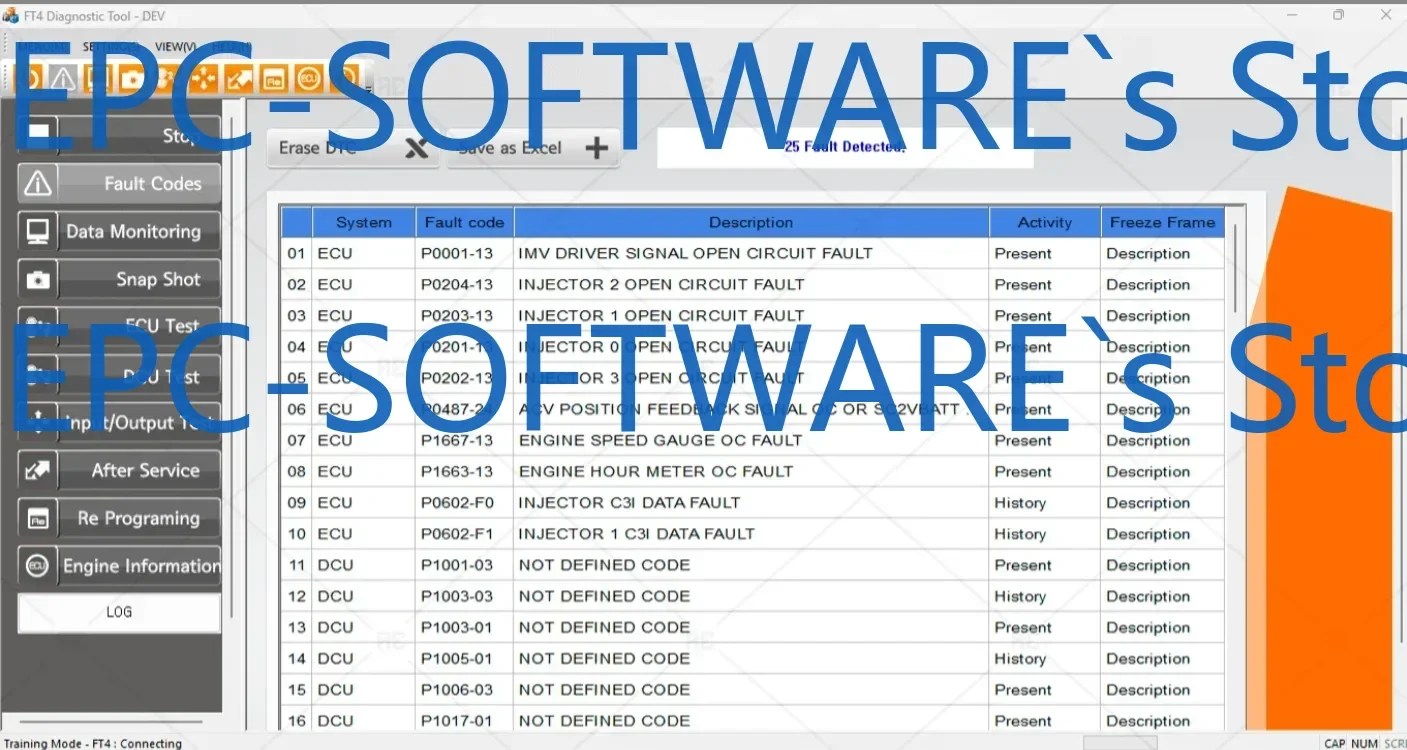Select fault code P1001-03

pos(457,565)
